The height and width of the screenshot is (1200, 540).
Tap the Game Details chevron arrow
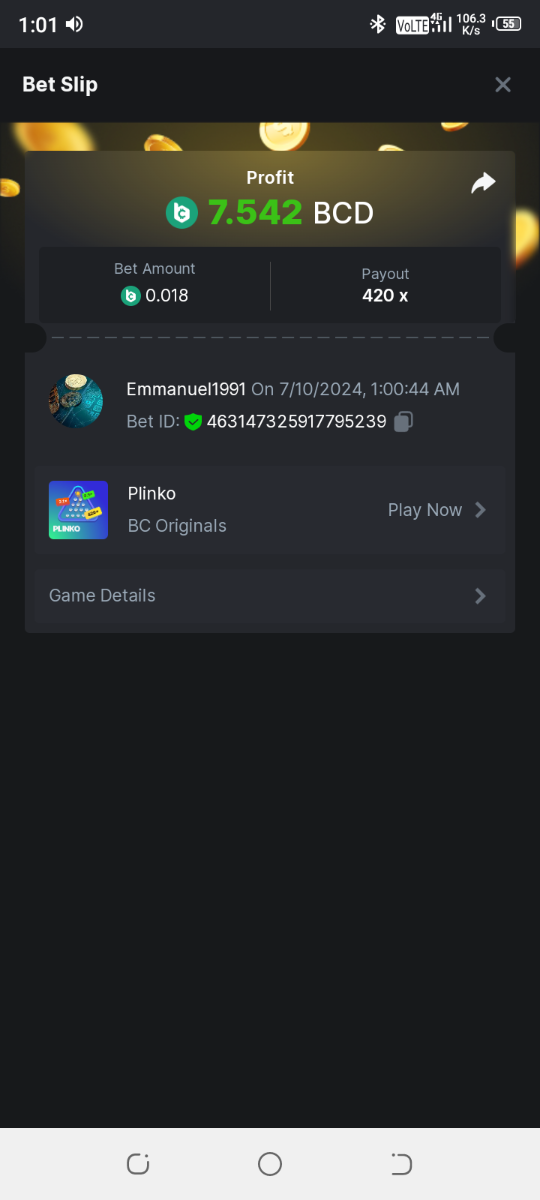(480, 596)
